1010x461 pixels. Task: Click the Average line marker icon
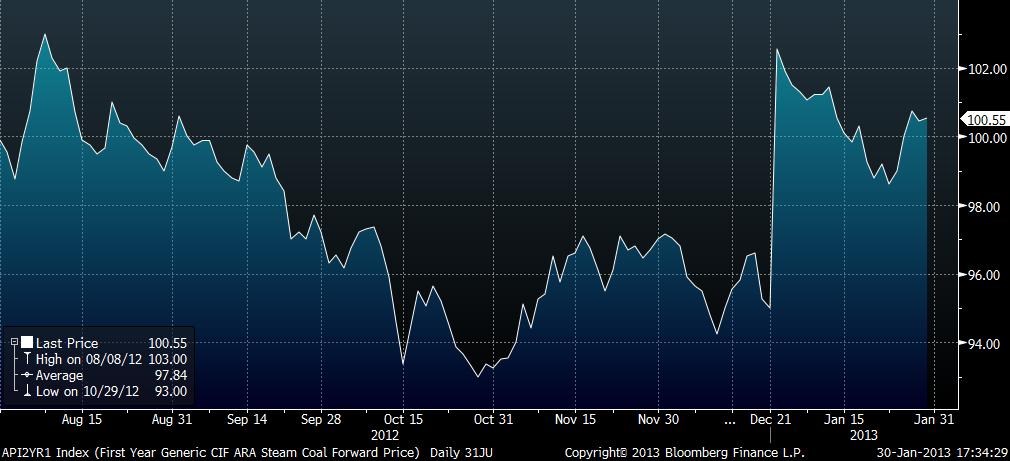click(x=27, y=375)
